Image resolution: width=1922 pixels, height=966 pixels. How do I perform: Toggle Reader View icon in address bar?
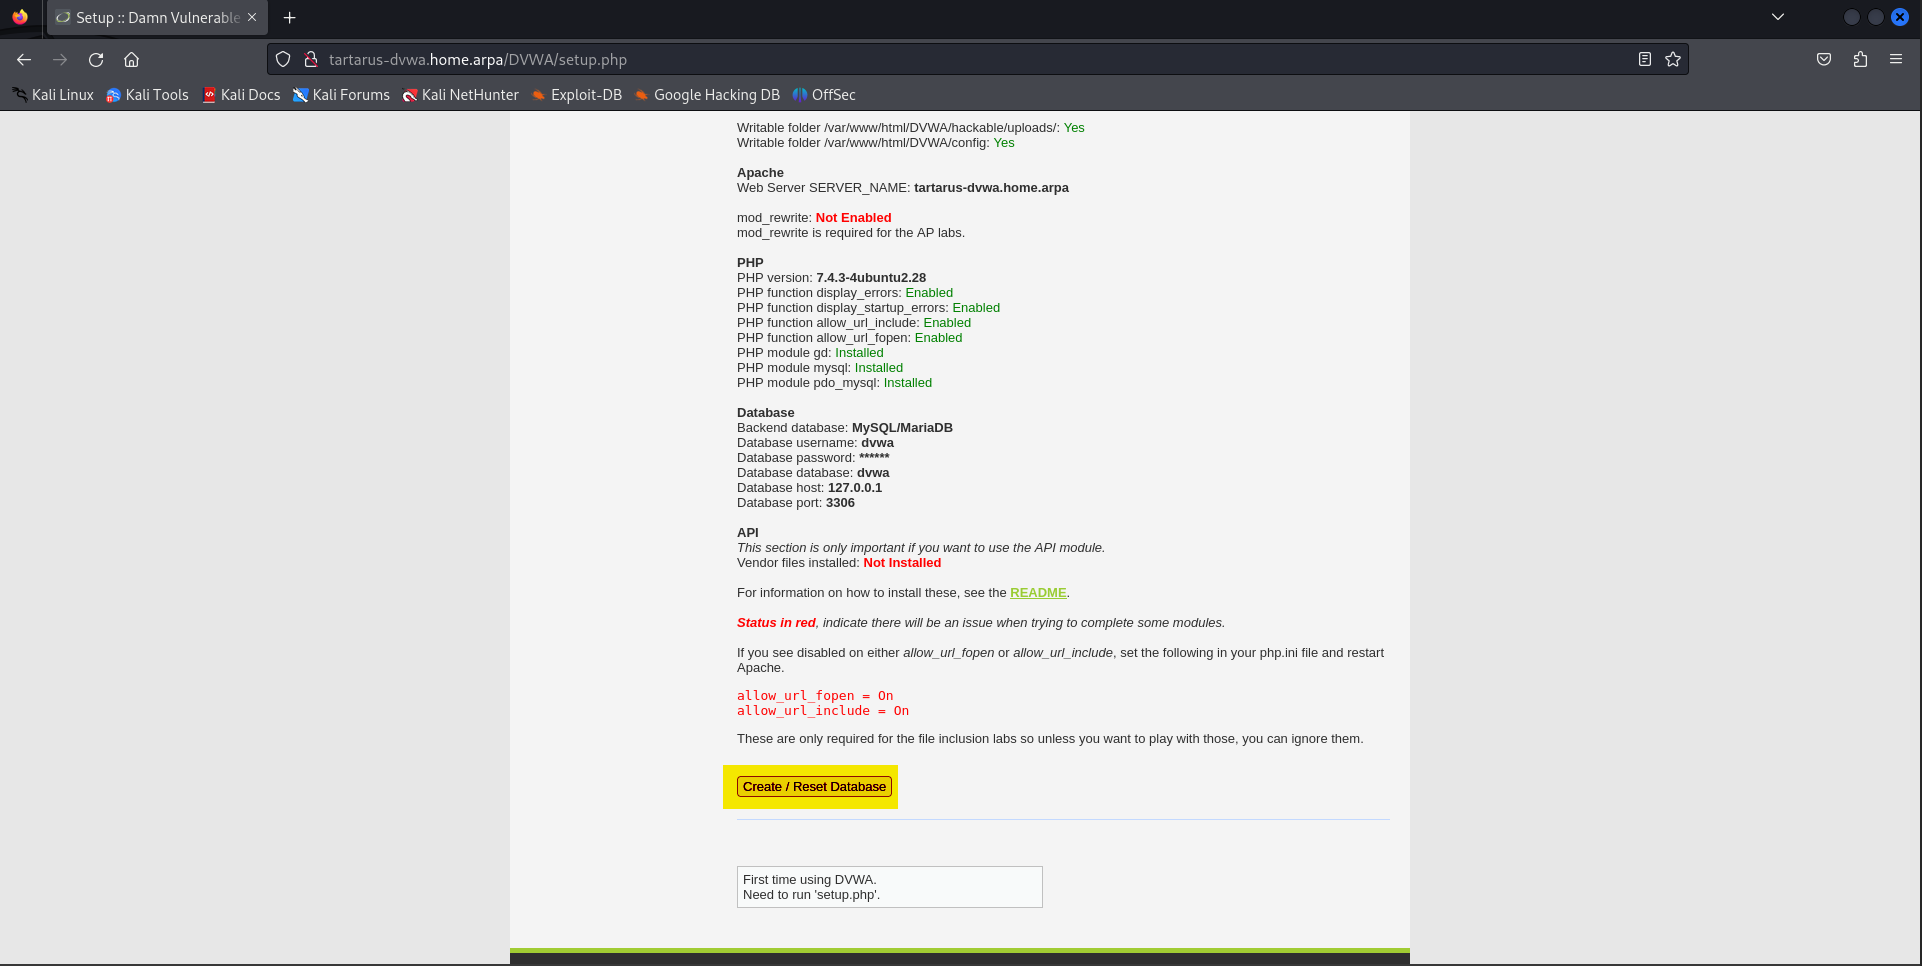coord(1644,60)
